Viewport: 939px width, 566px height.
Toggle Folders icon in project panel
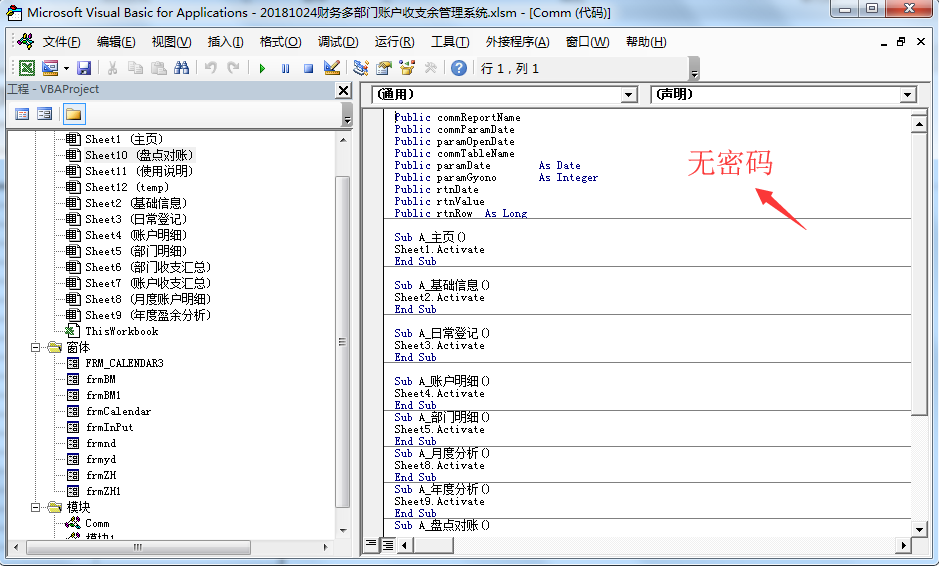click(74, 114)
